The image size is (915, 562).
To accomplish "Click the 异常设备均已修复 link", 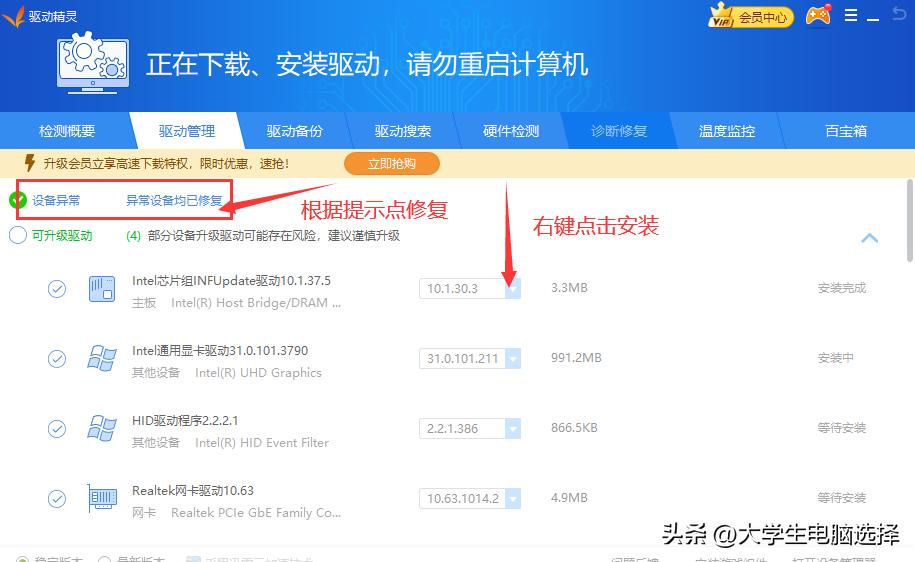I will (174, 200).
